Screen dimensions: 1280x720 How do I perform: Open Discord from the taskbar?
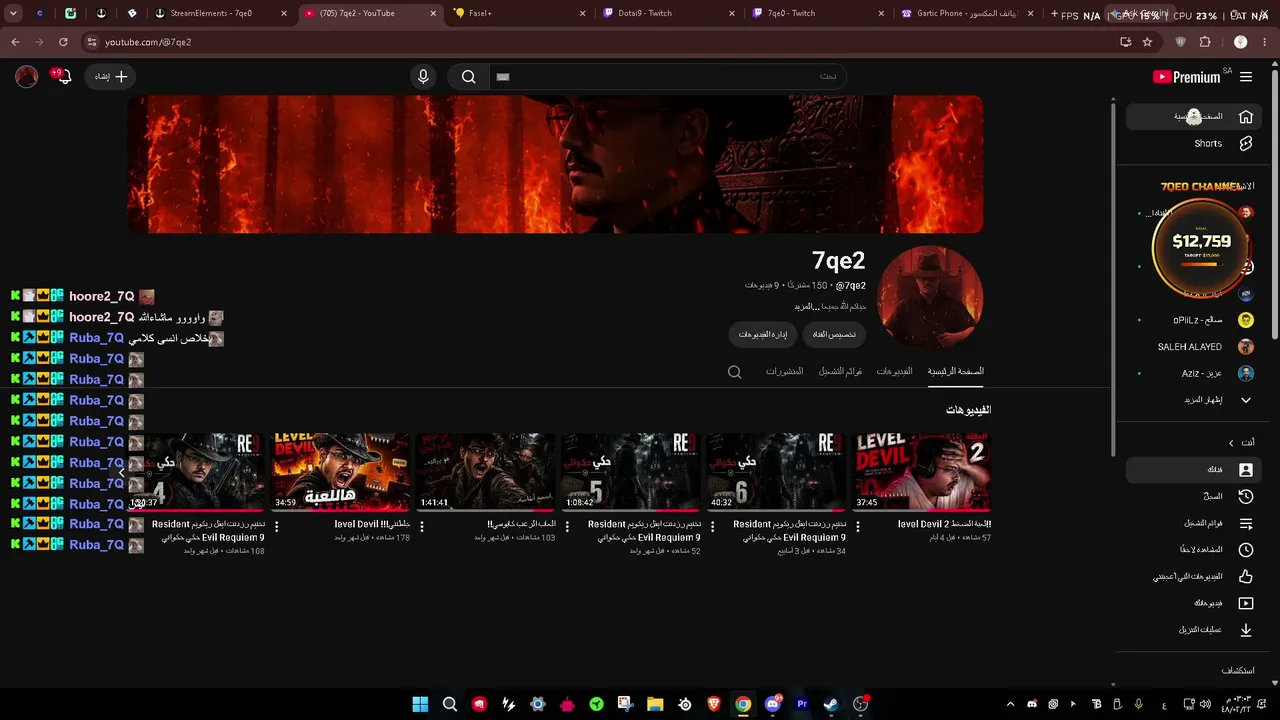coord(772,704)
